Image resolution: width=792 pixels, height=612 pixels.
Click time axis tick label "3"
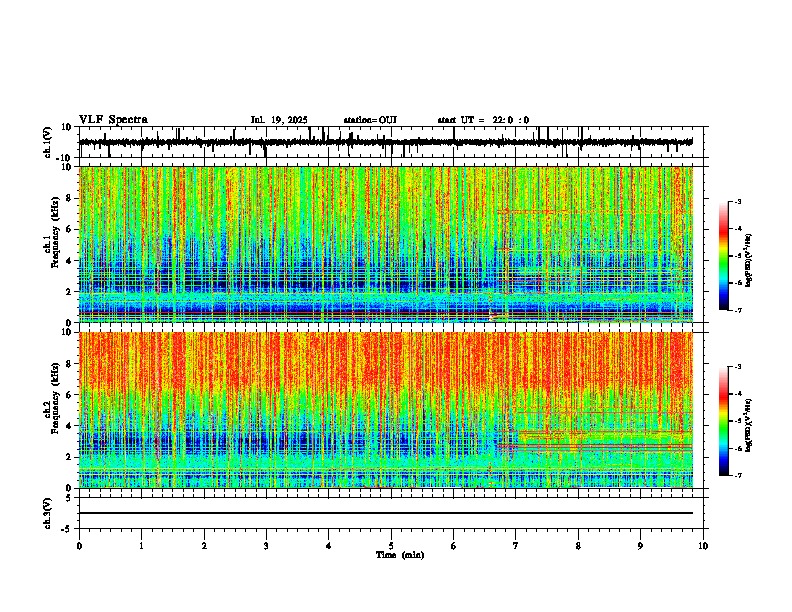click(266, 546)
